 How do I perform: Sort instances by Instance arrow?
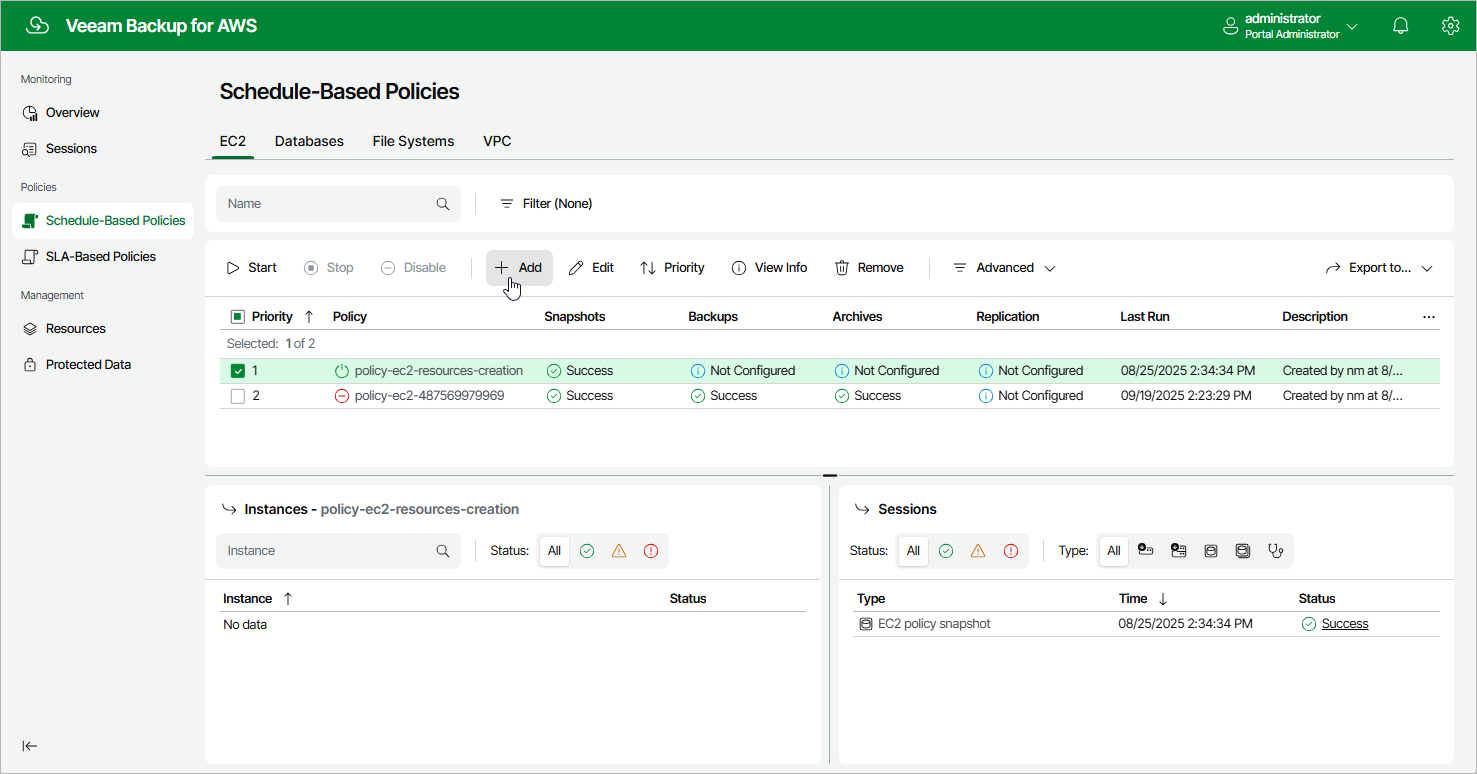[288, 599]
